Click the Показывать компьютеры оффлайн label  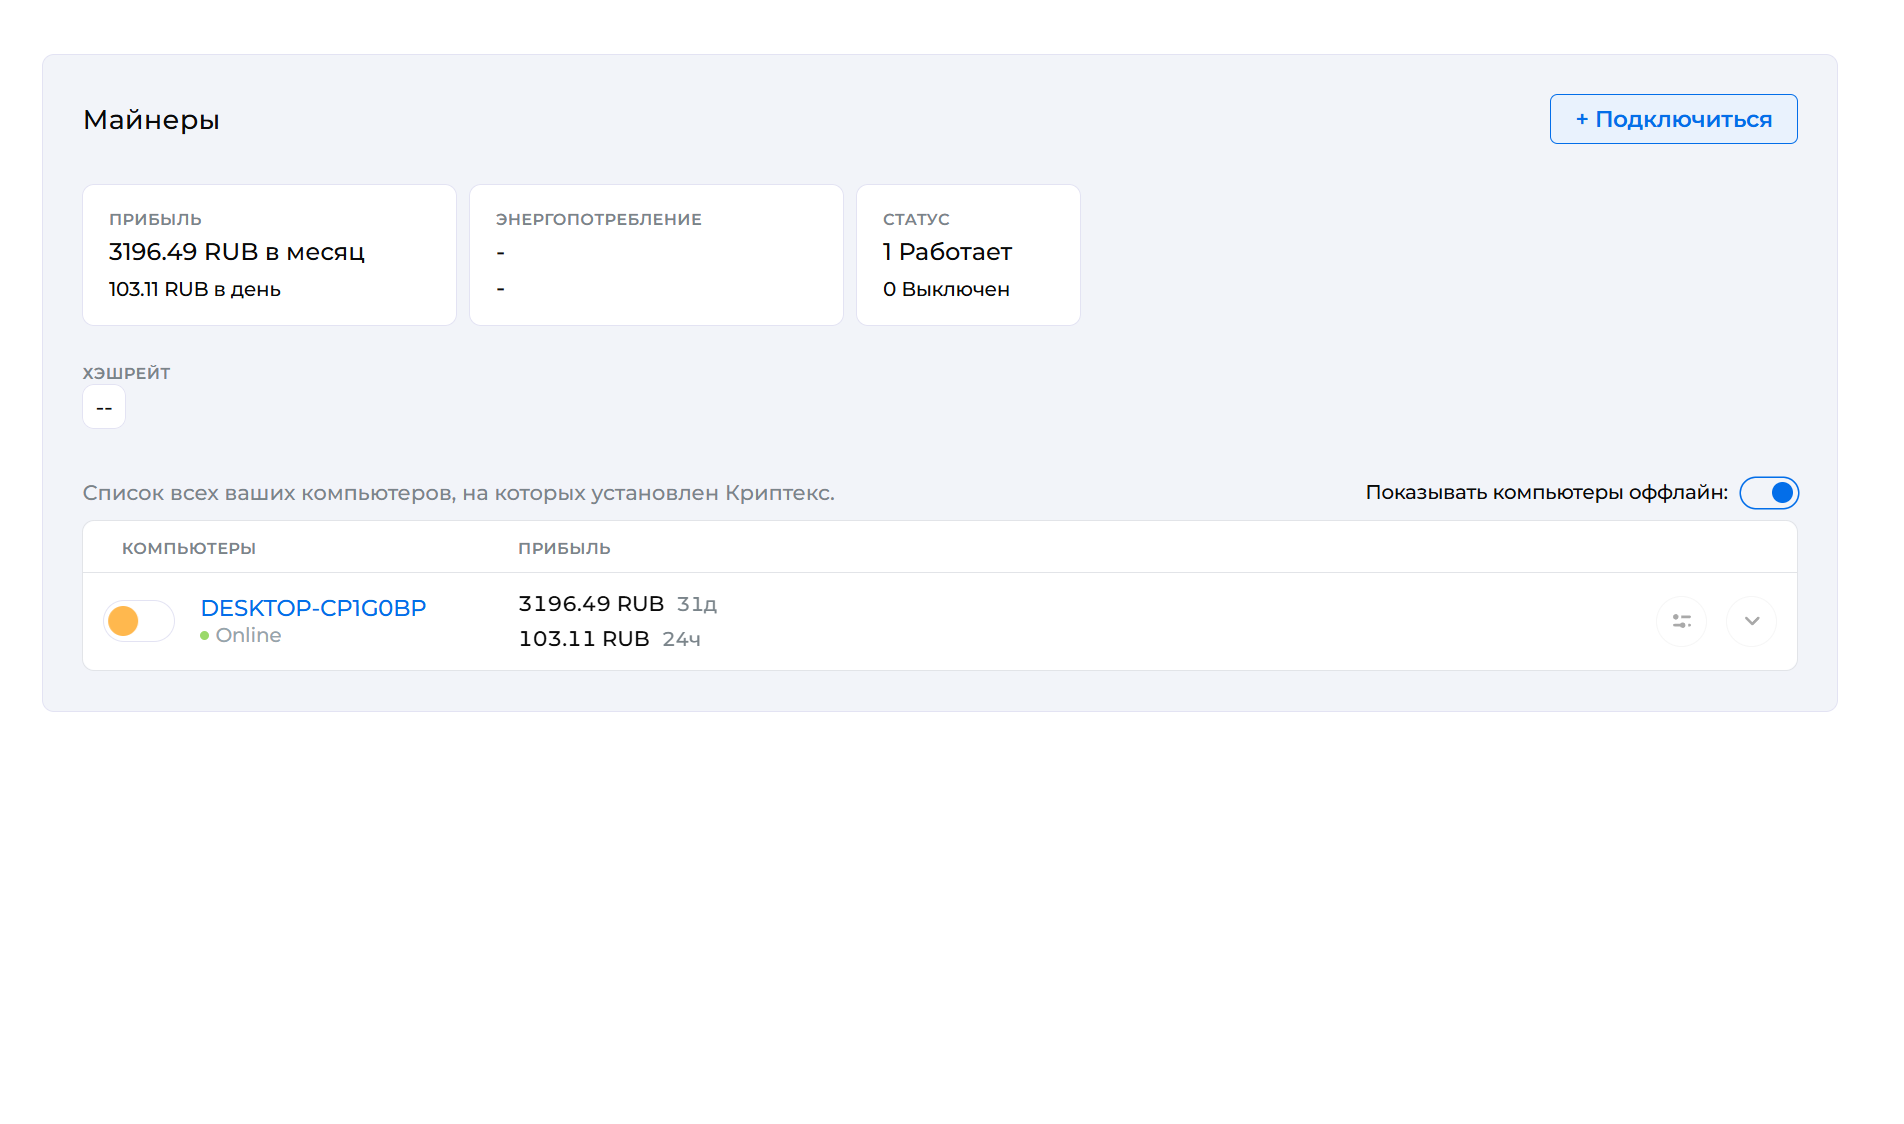click(x=1546, y=492)
